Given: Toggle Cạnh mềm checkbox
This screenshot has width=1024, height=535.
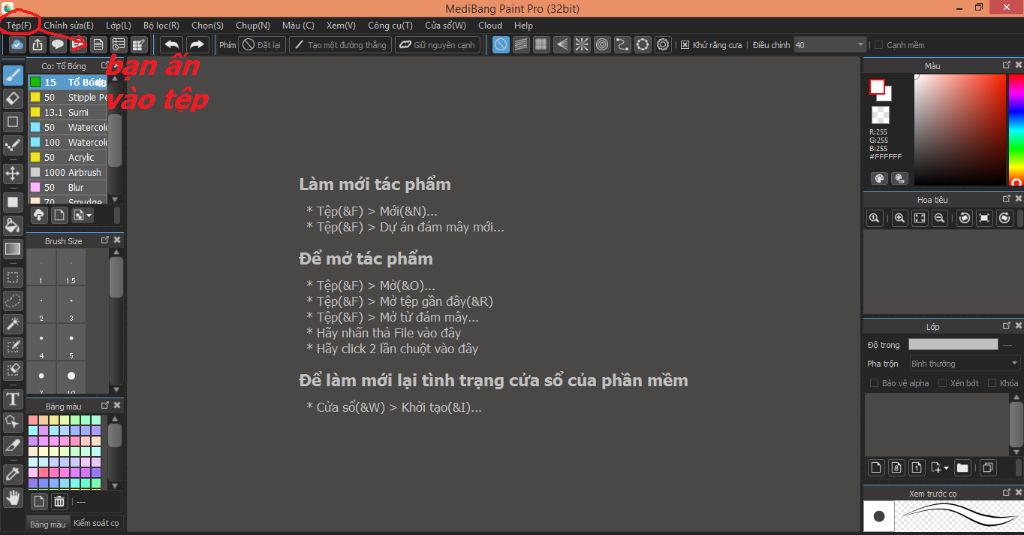Looking at the screenshot, I should point(878,45).
